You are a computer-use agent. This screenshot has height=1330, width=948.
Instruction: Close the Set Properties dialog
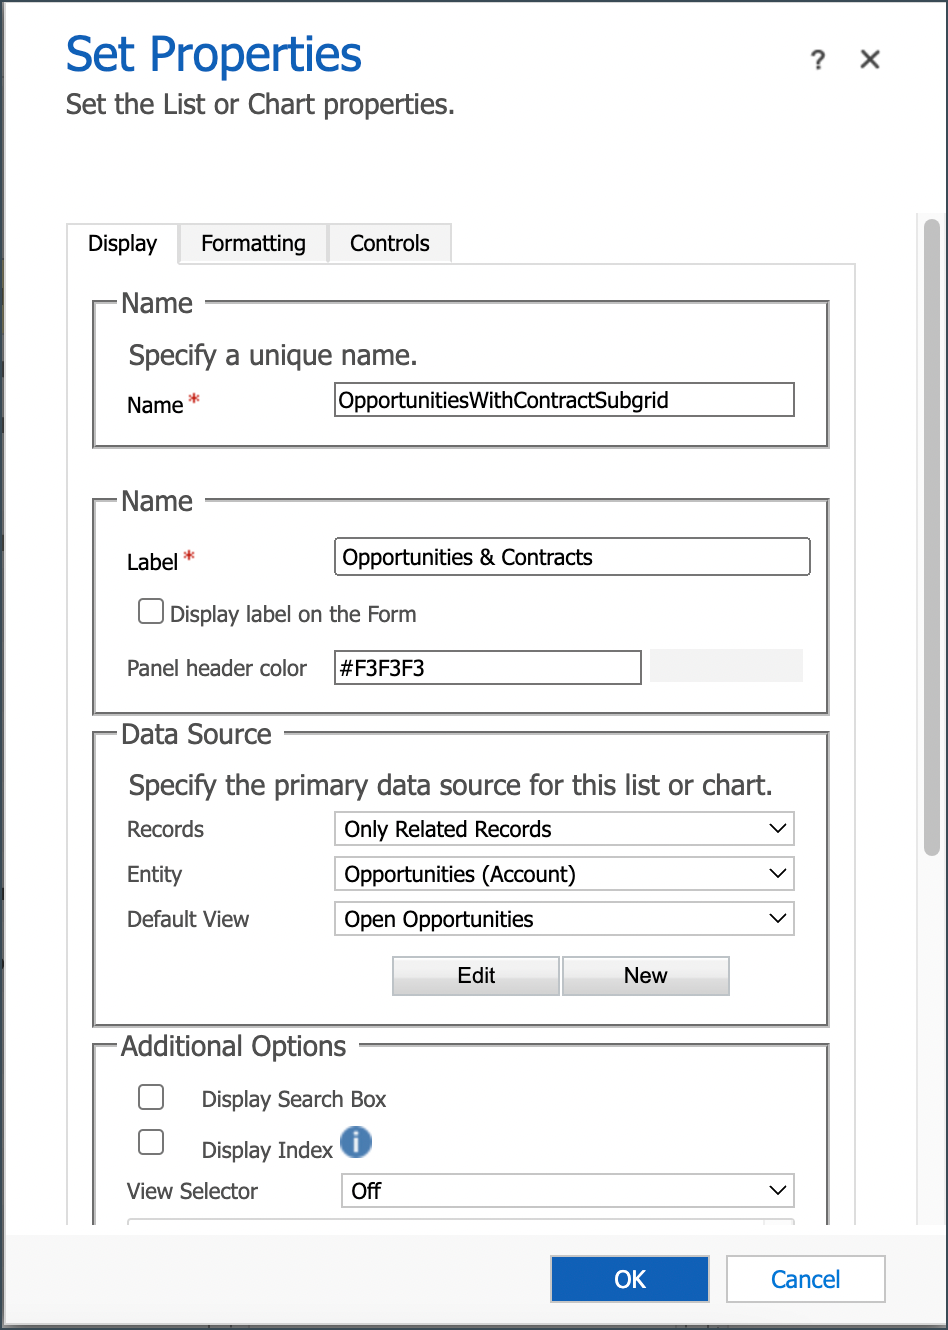coord(870,60)
